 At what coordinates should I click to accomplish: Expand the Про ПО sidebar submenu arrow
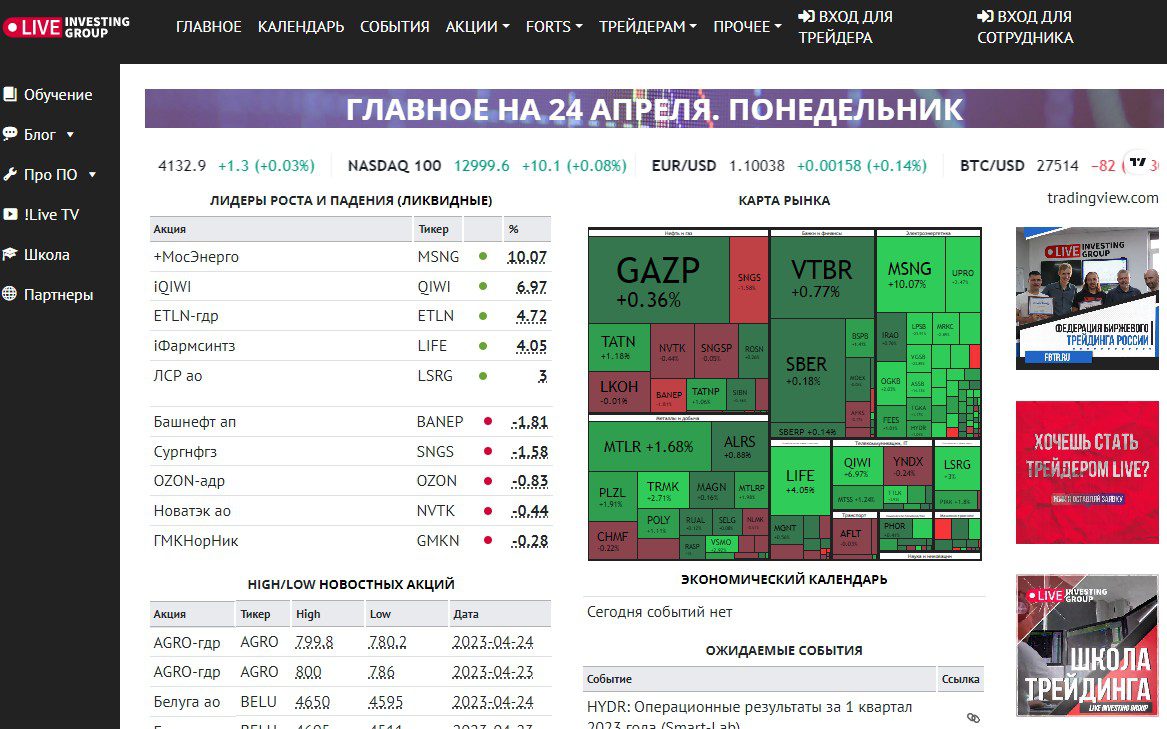[92, 175]
